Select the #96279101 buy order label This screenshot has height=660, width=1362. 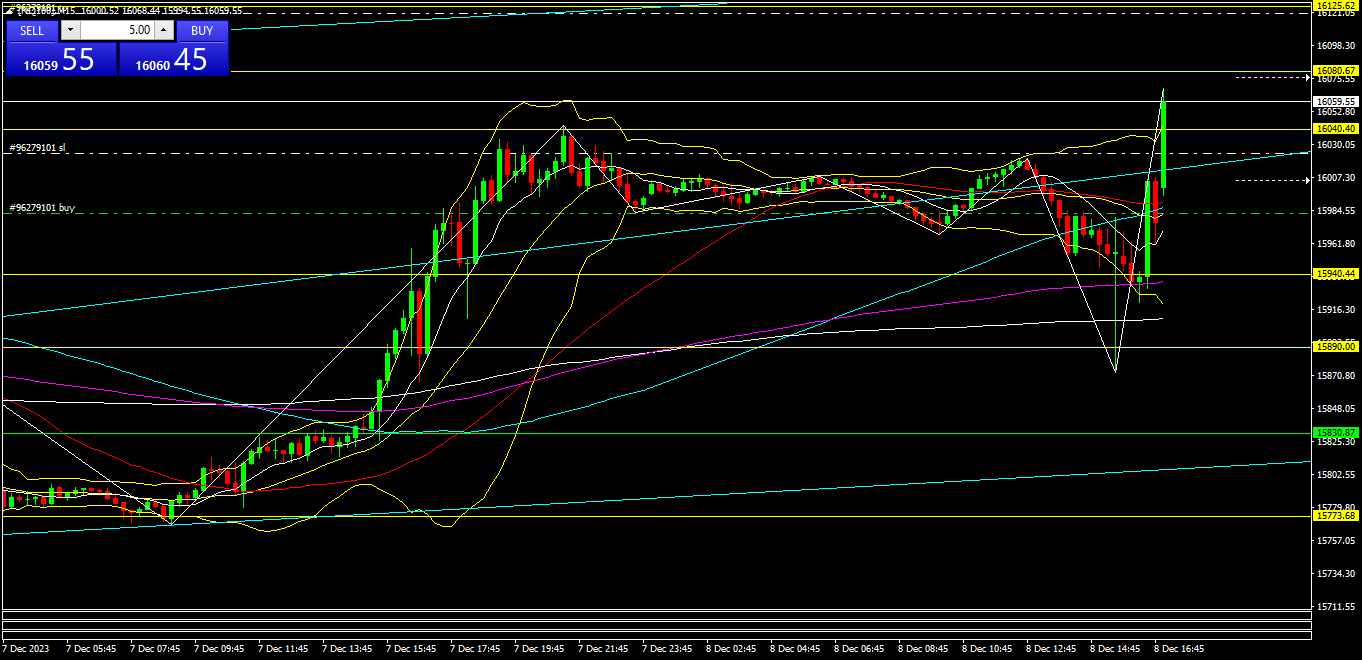point(42,208)
